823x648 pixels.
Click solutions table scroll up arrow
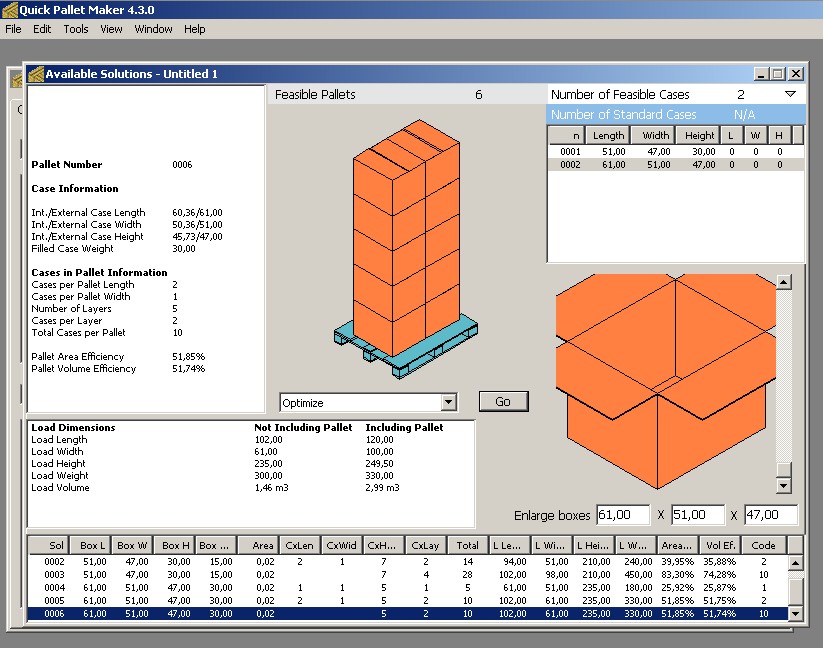(795, 563)
